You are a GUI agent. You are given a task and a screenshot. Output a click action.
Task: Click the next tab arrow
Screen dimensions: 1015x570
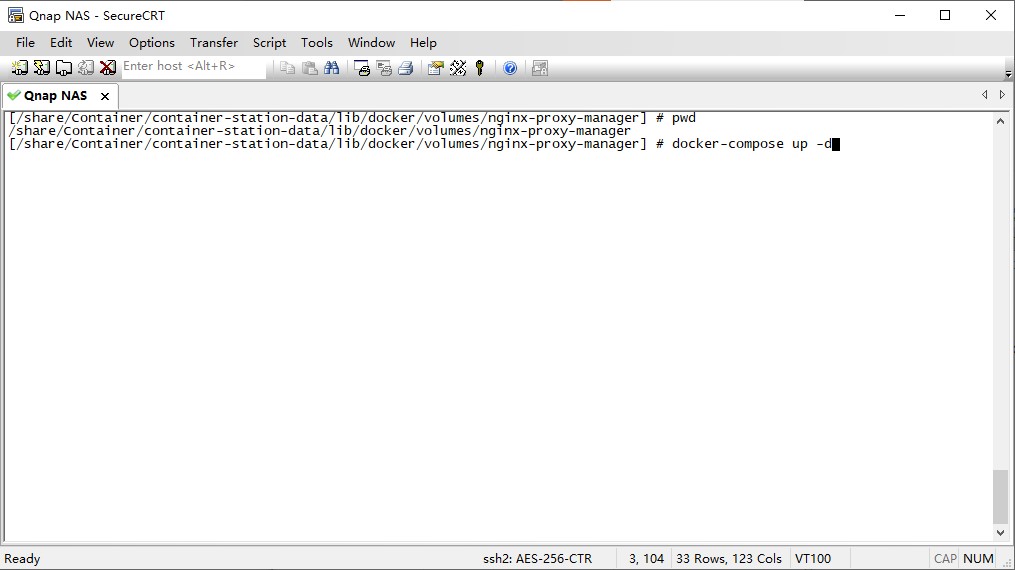pos(1002,94)
